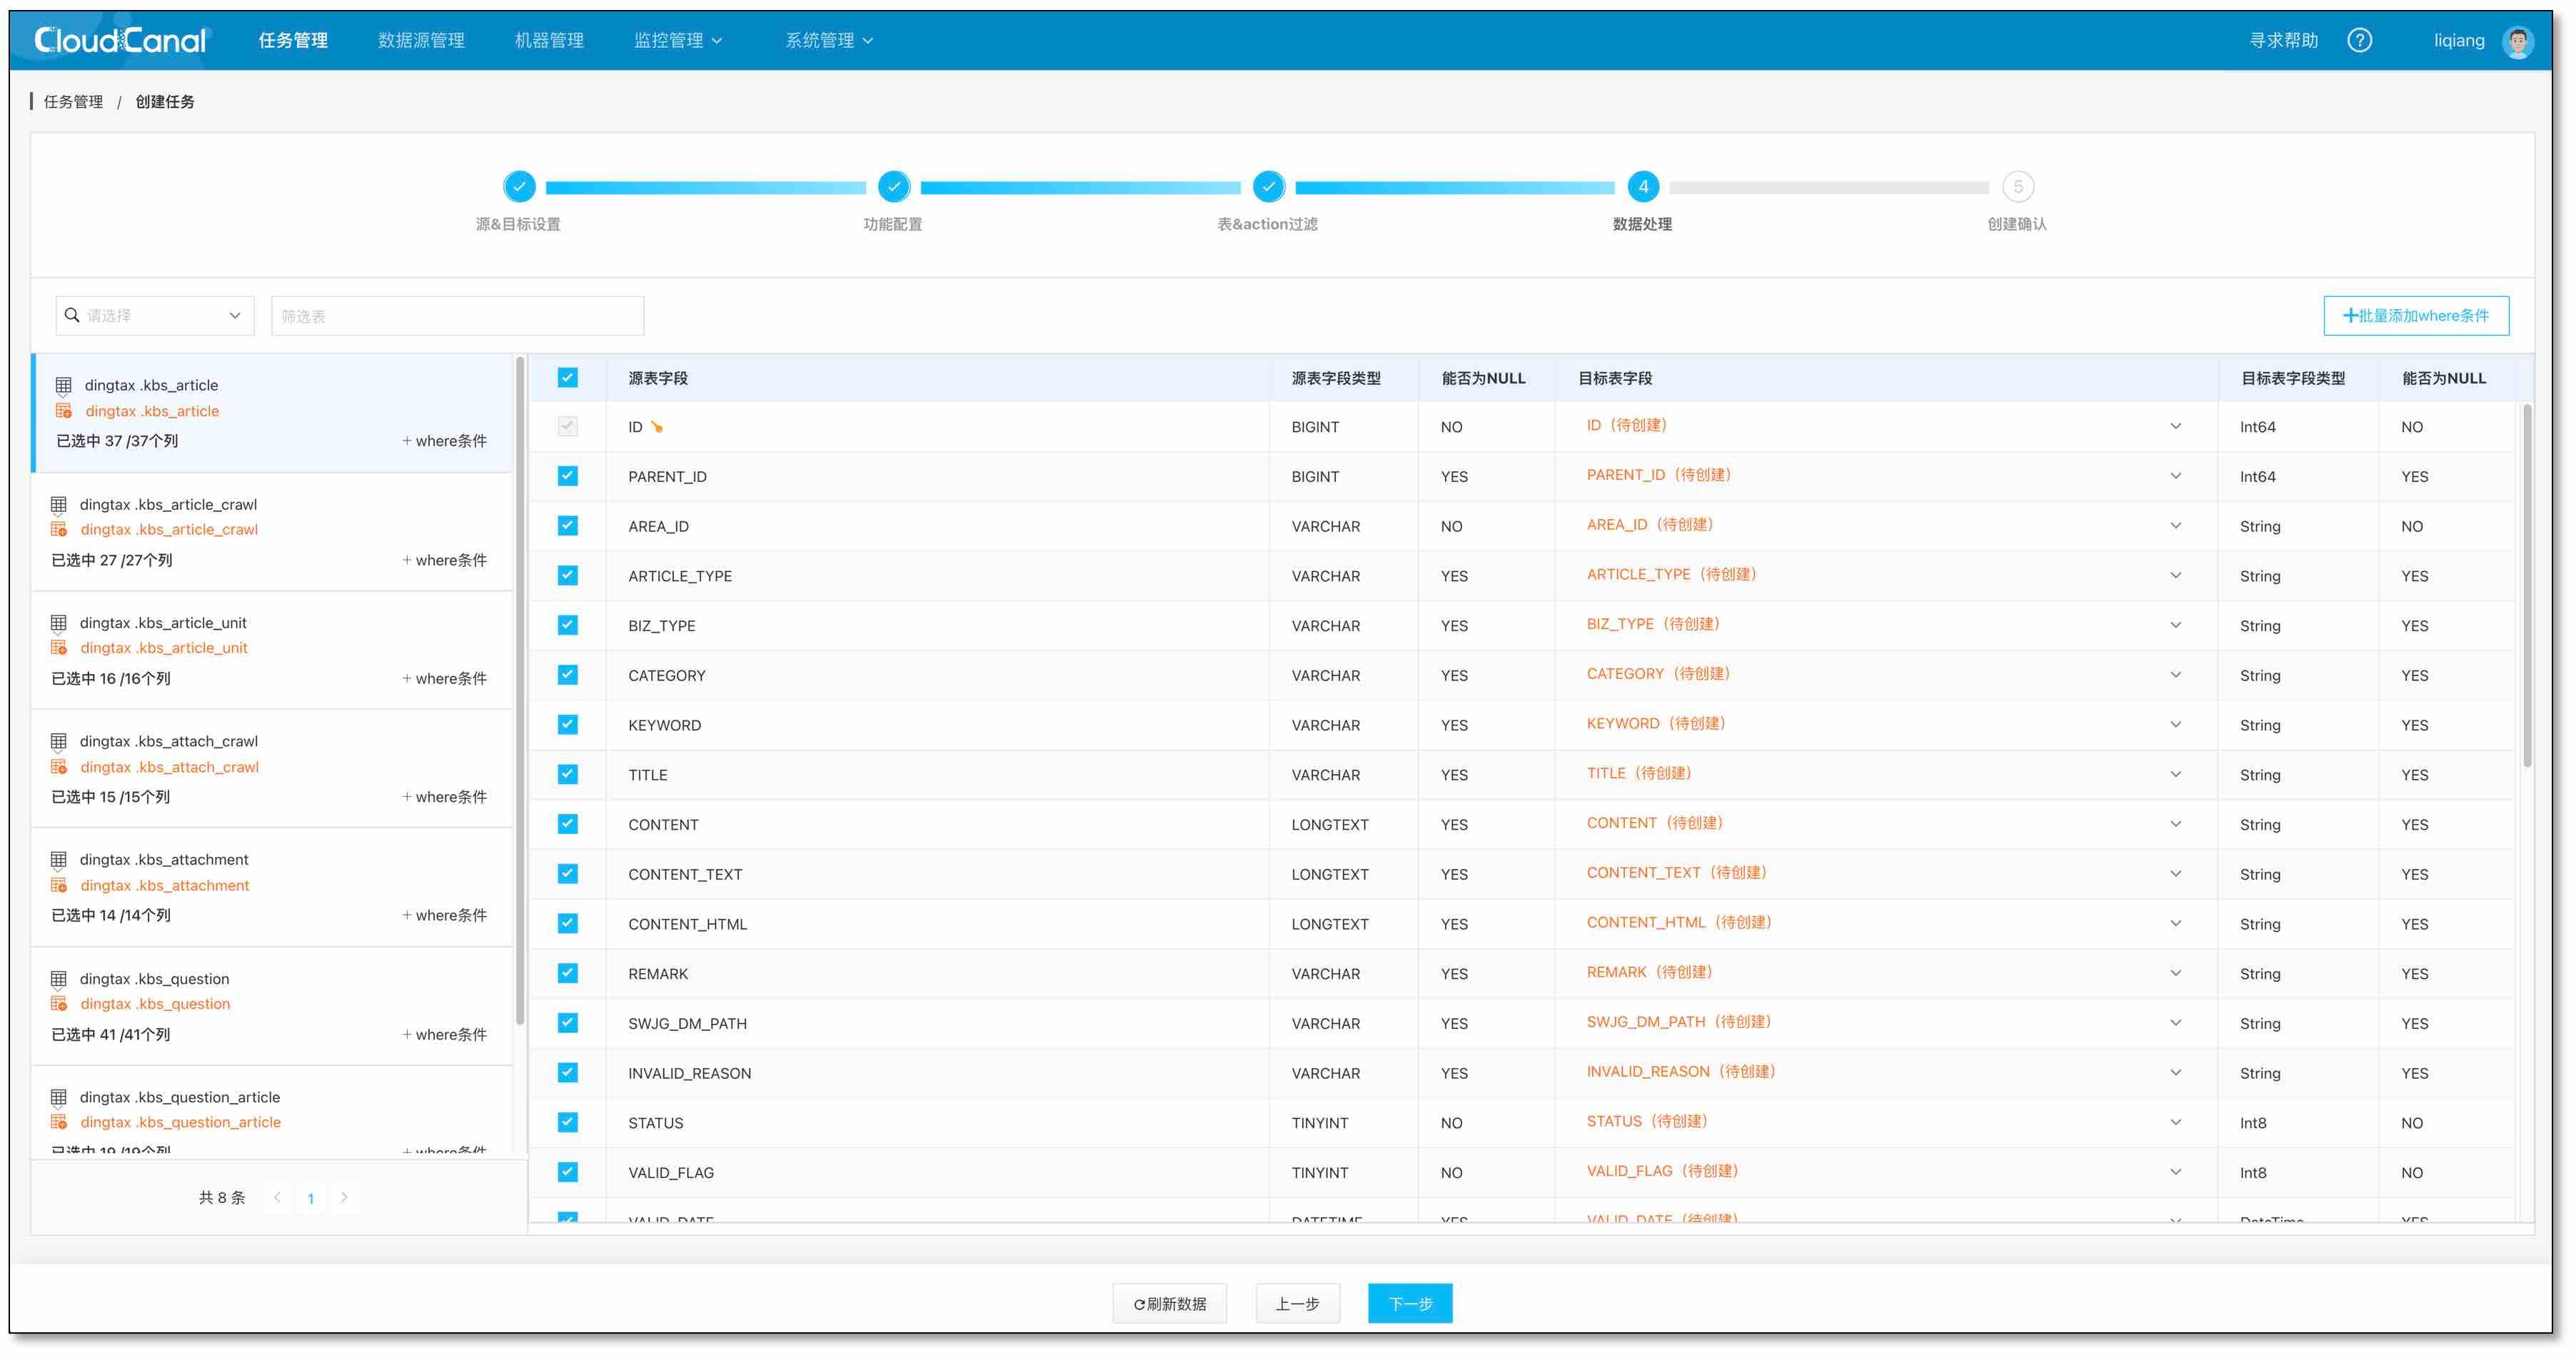Click step 5 创建确认 circle
Viewport: 2576px width, 1358px height.
pos(2017,187)
